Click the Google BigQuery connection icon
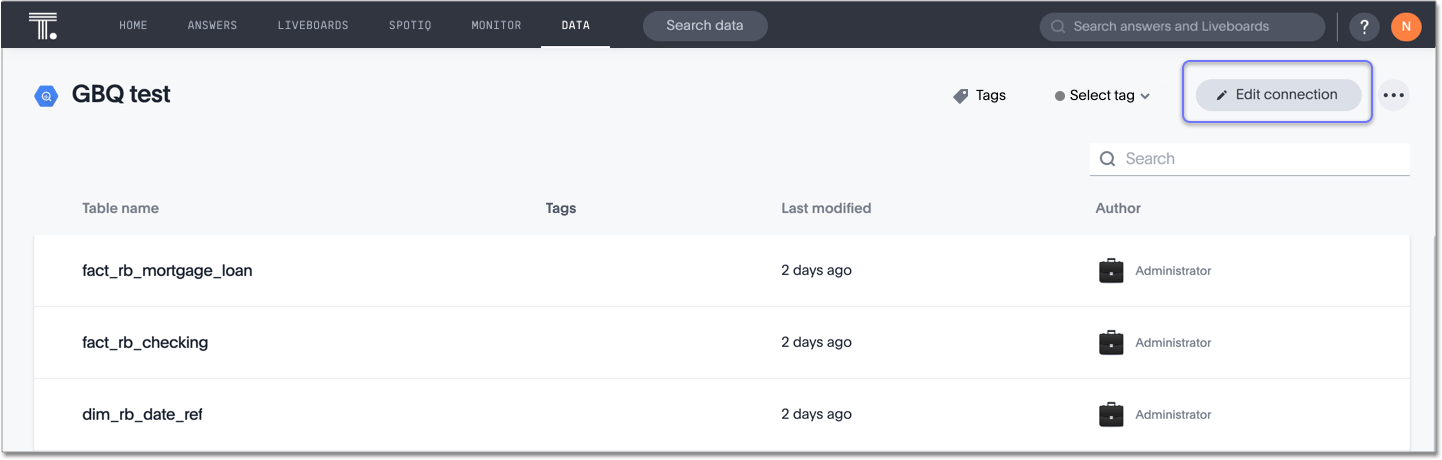 (x=46, y=96)
